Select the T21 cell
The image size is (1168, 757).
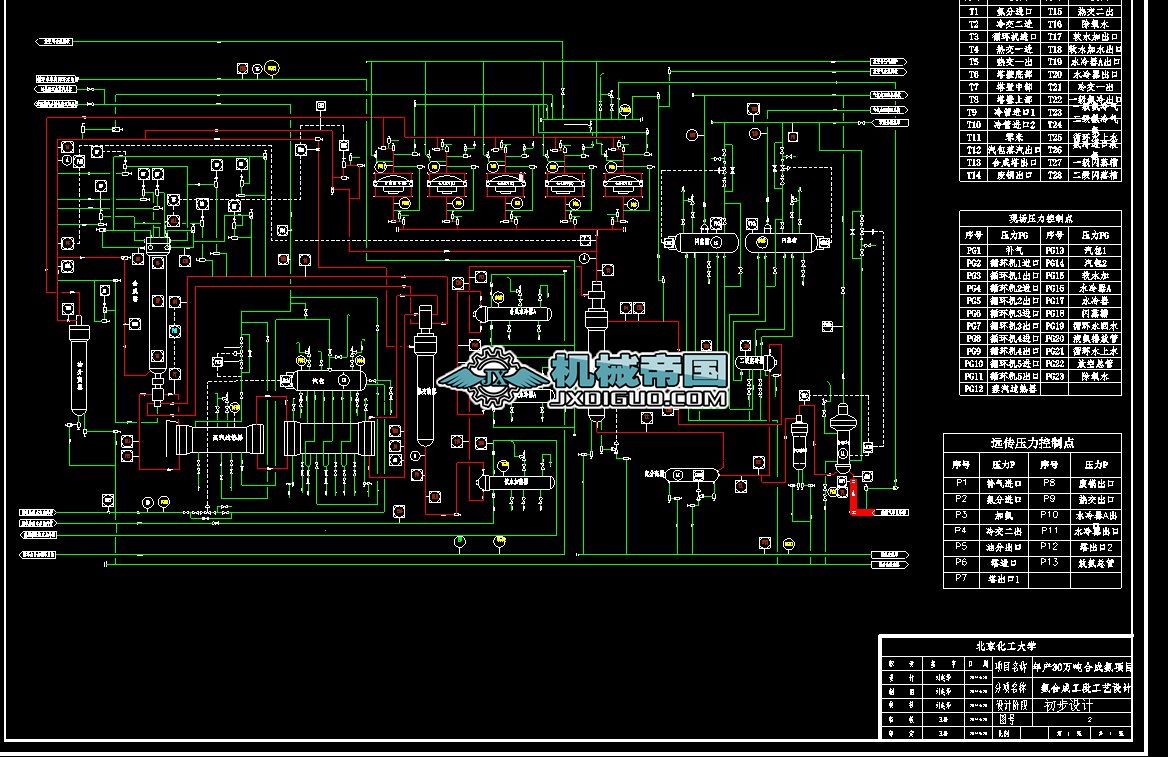click(1055, 87)
